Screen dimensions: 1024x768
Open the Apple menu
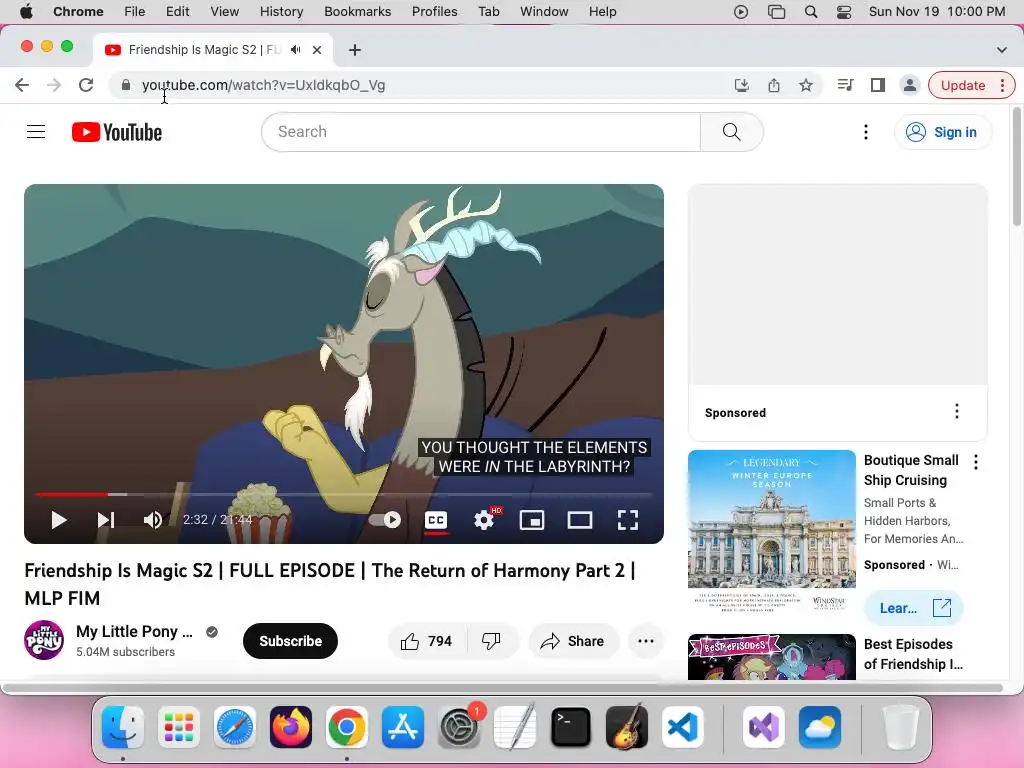pos(26,12)
